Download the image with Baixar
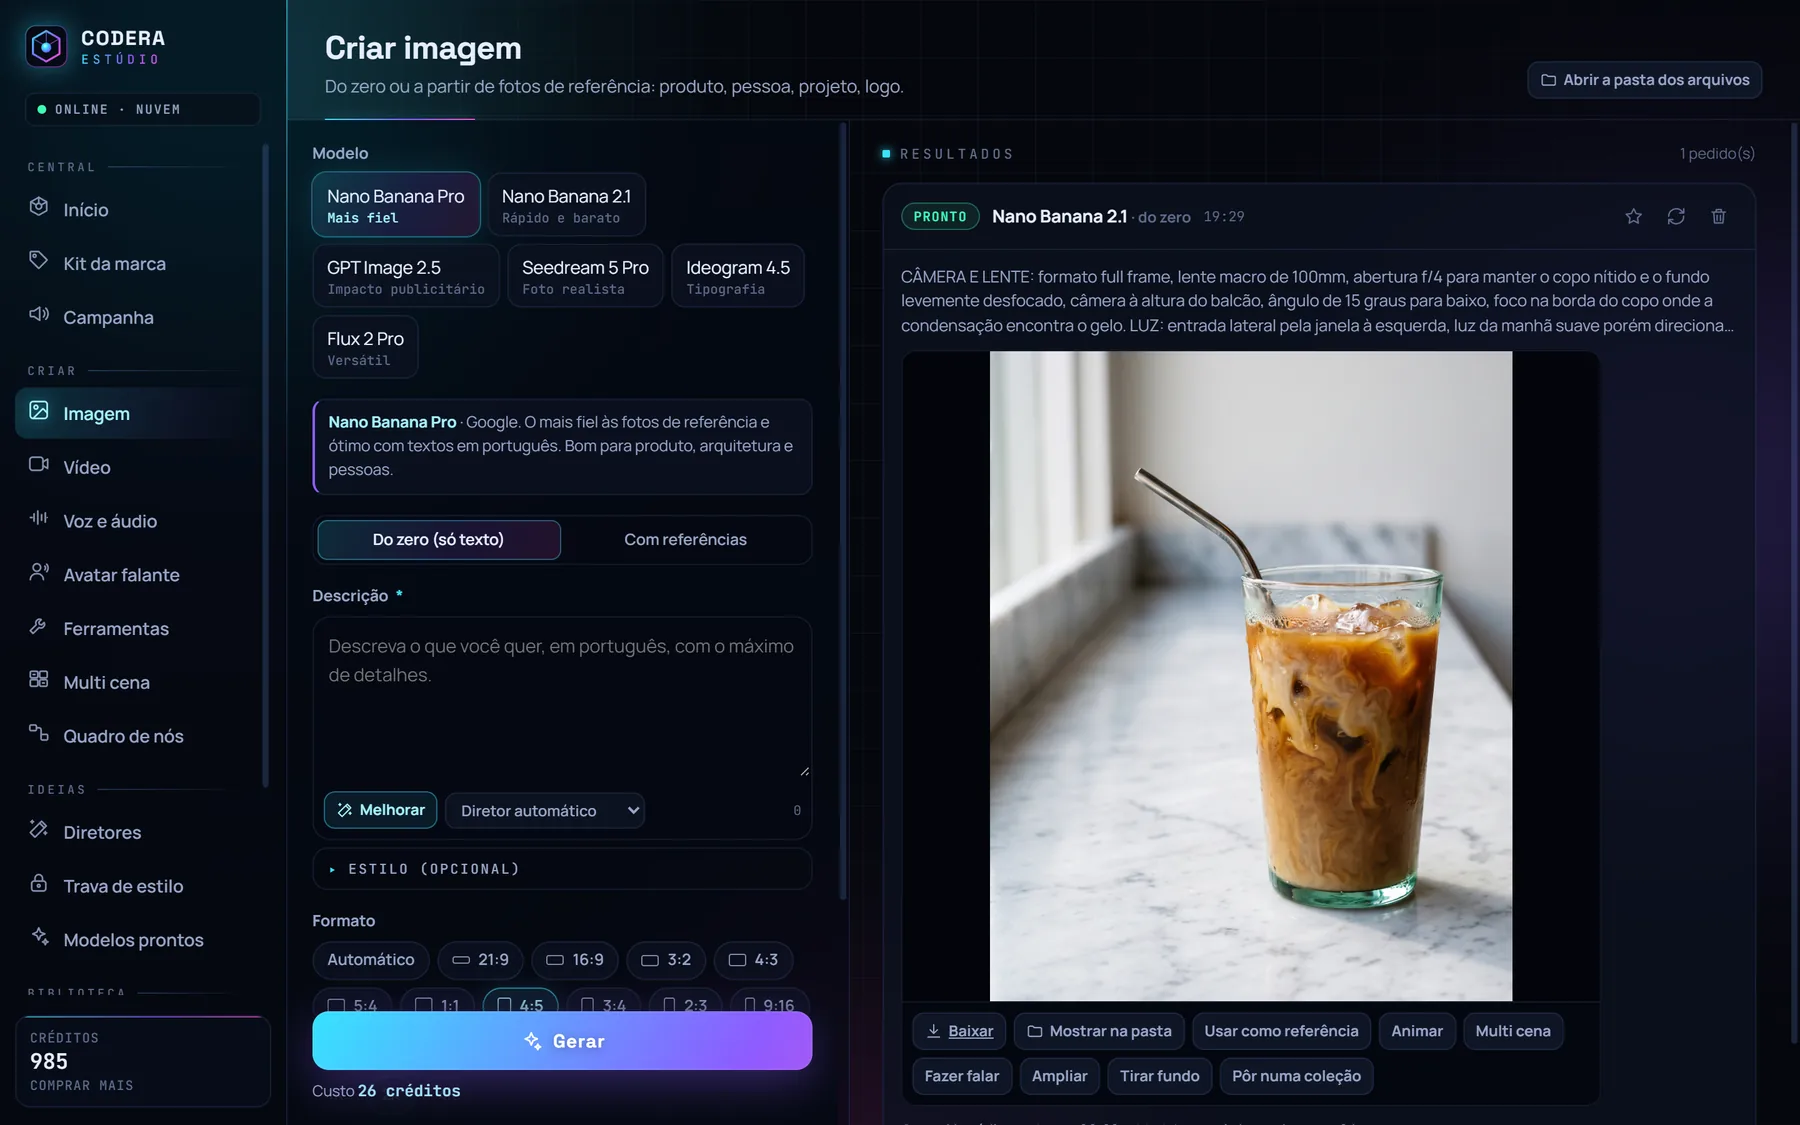Viewport: 1800px width, 1125px height. (959, 1031)
